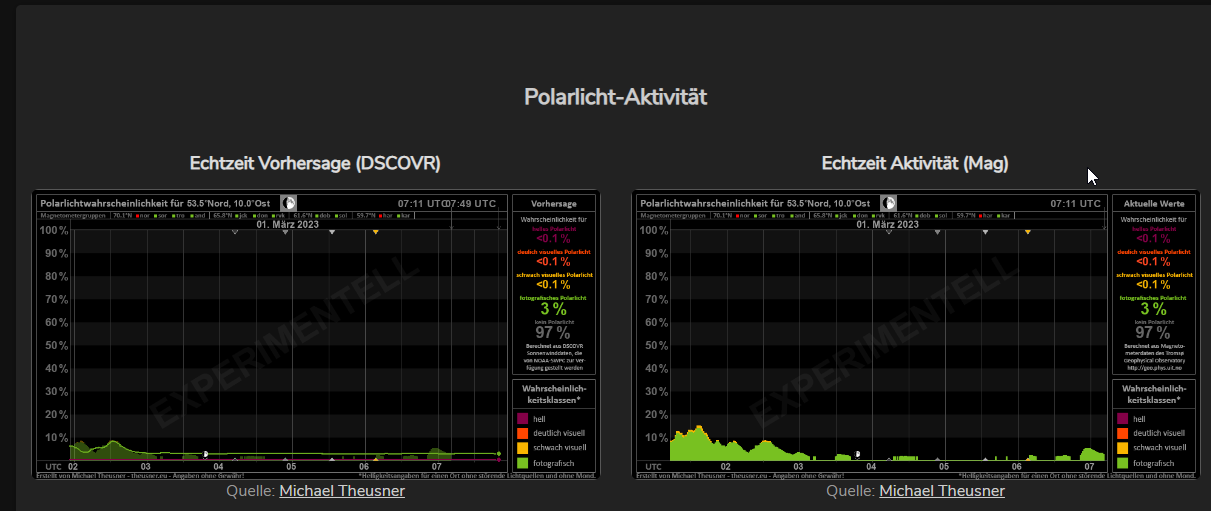Click the '50 %' axis label on the Mag chart
1211x511 pixels.
656,346
